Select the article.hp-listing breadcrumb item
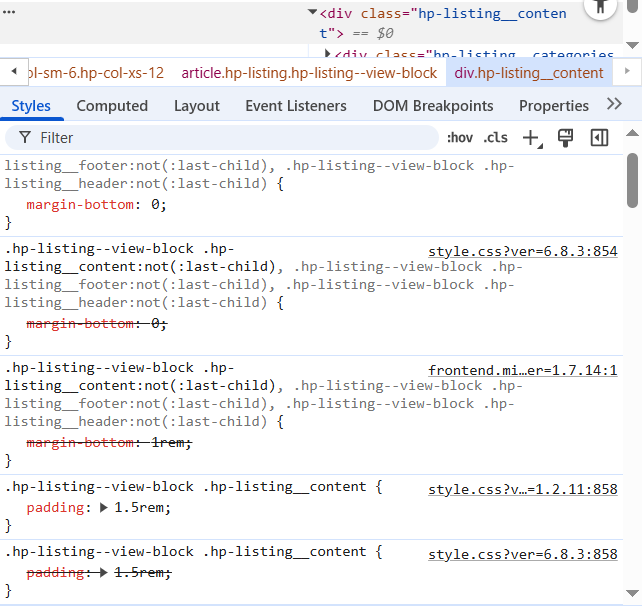 point(309,73)
